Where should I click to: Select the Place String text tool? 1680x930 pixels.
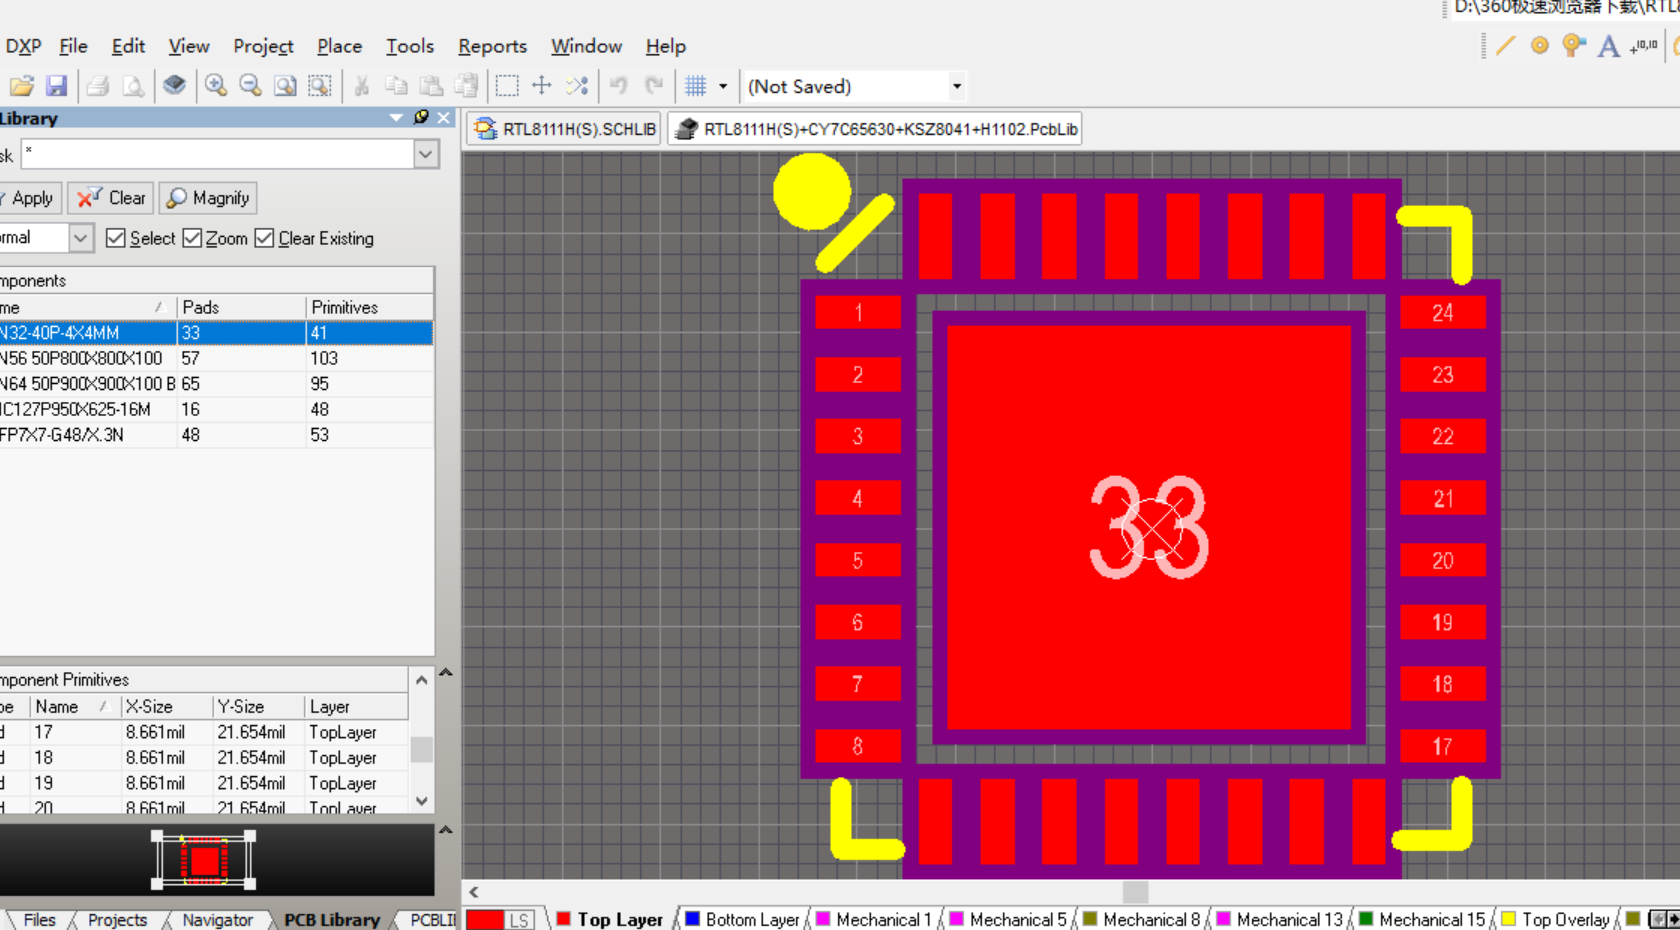click(x=1608, y=46)
